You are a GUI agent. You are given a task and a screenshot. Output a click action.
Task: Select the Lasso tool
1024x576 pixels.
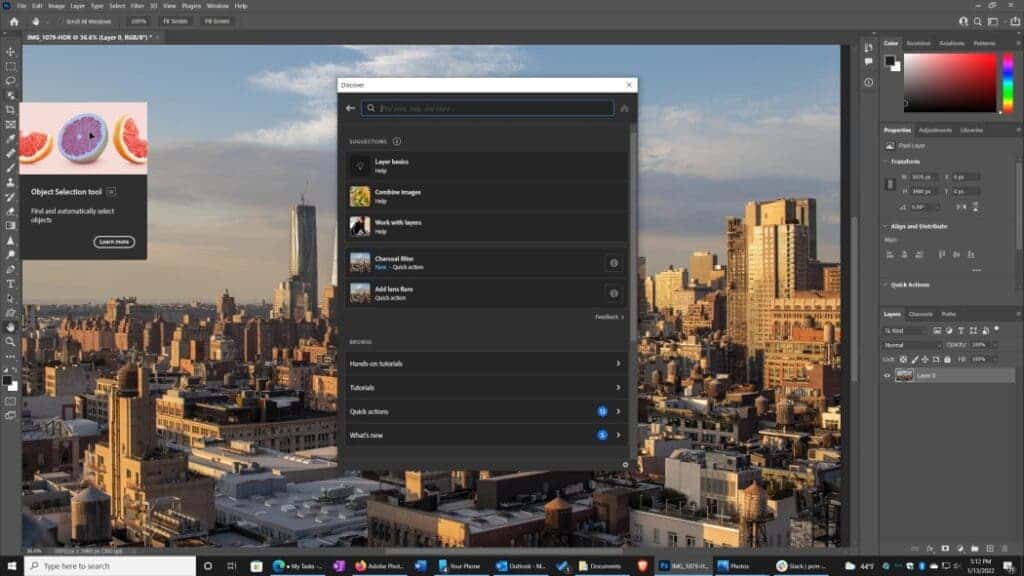click(x=11, y=81)
